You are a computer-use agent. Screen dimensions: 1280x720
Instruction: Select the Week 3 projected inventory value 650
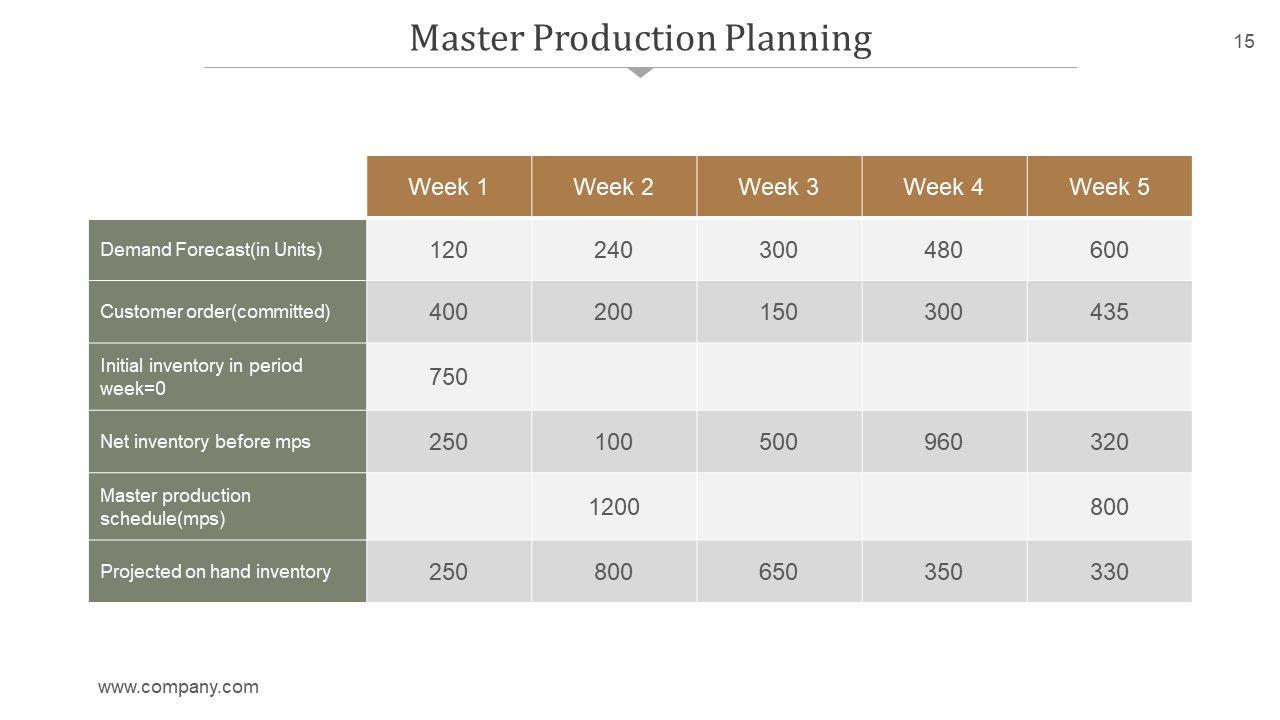(778, 572)
